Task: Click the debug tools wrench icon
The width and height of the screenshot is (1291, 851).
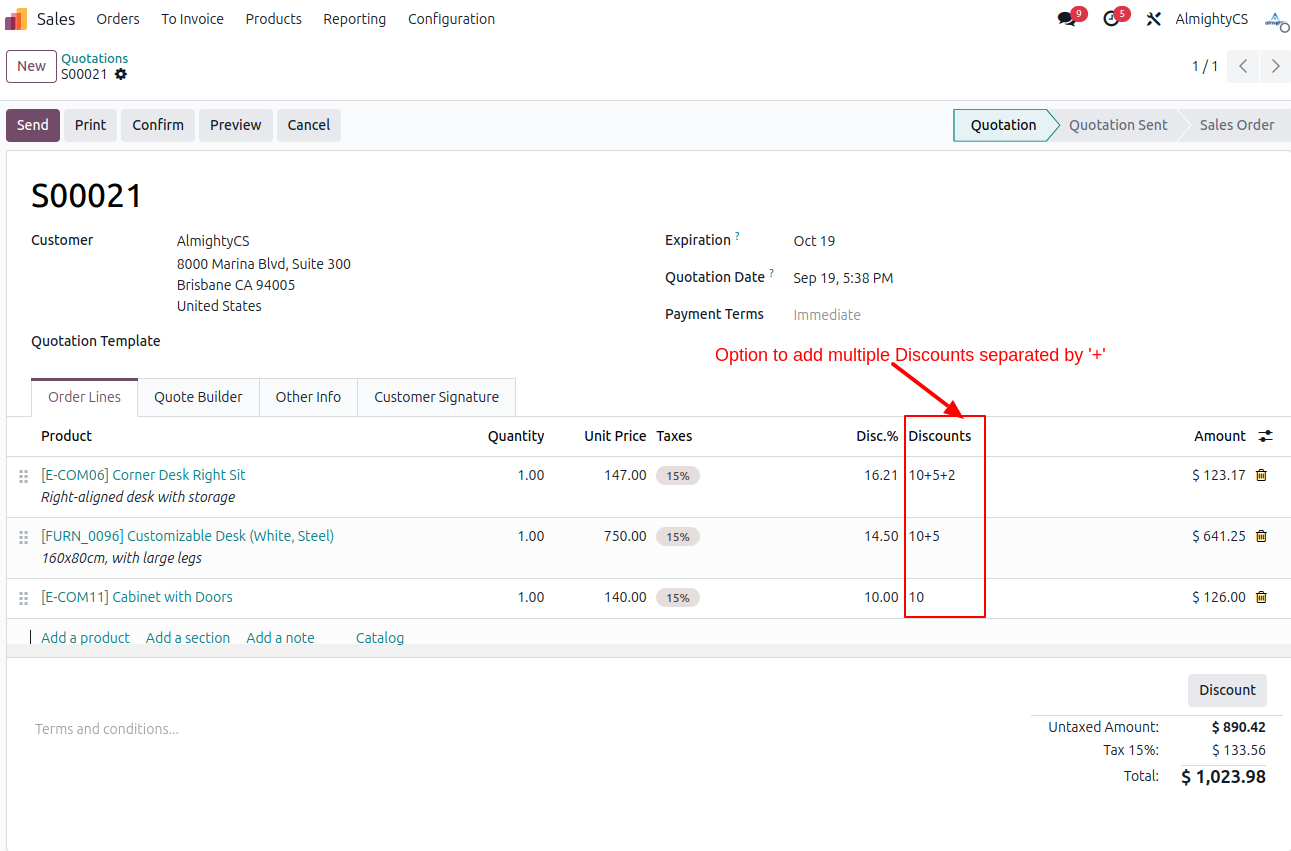Action: tap(1153, 19)
